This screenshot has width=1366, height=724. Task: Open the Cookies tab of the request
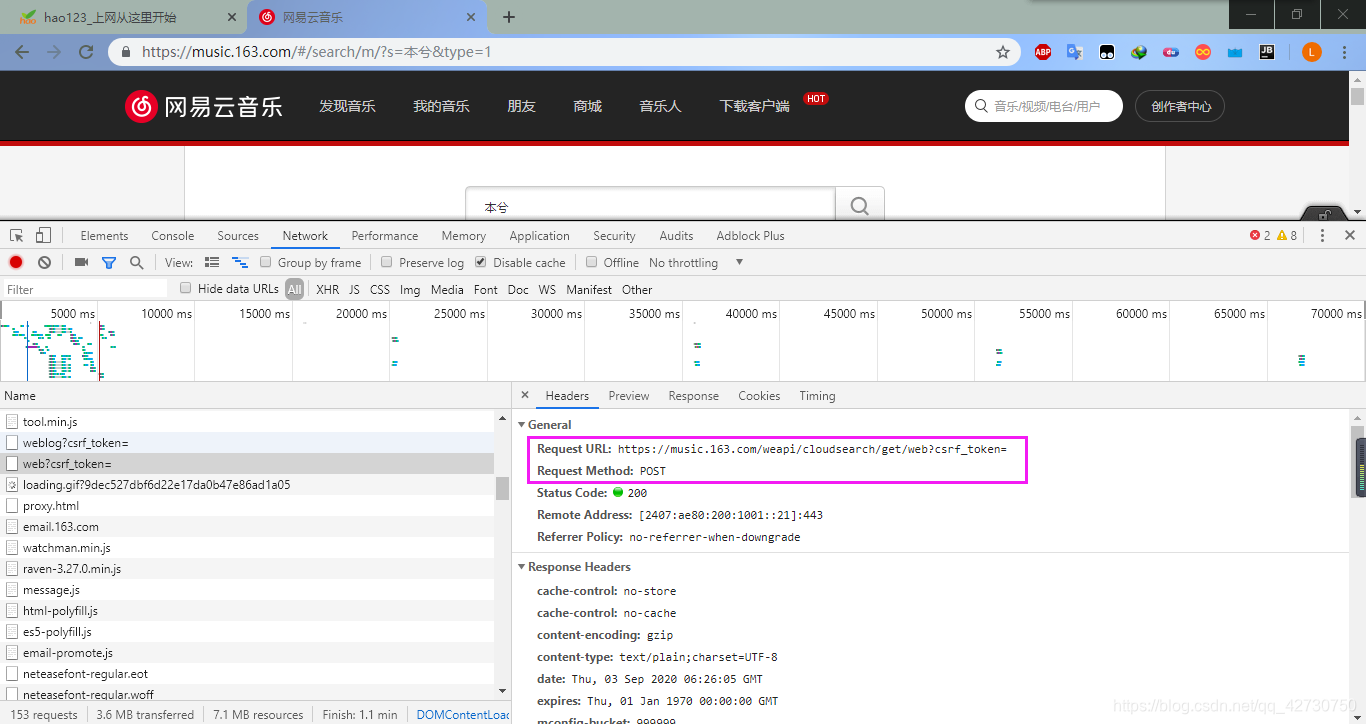pyautogui.click(x=759, y=396)
